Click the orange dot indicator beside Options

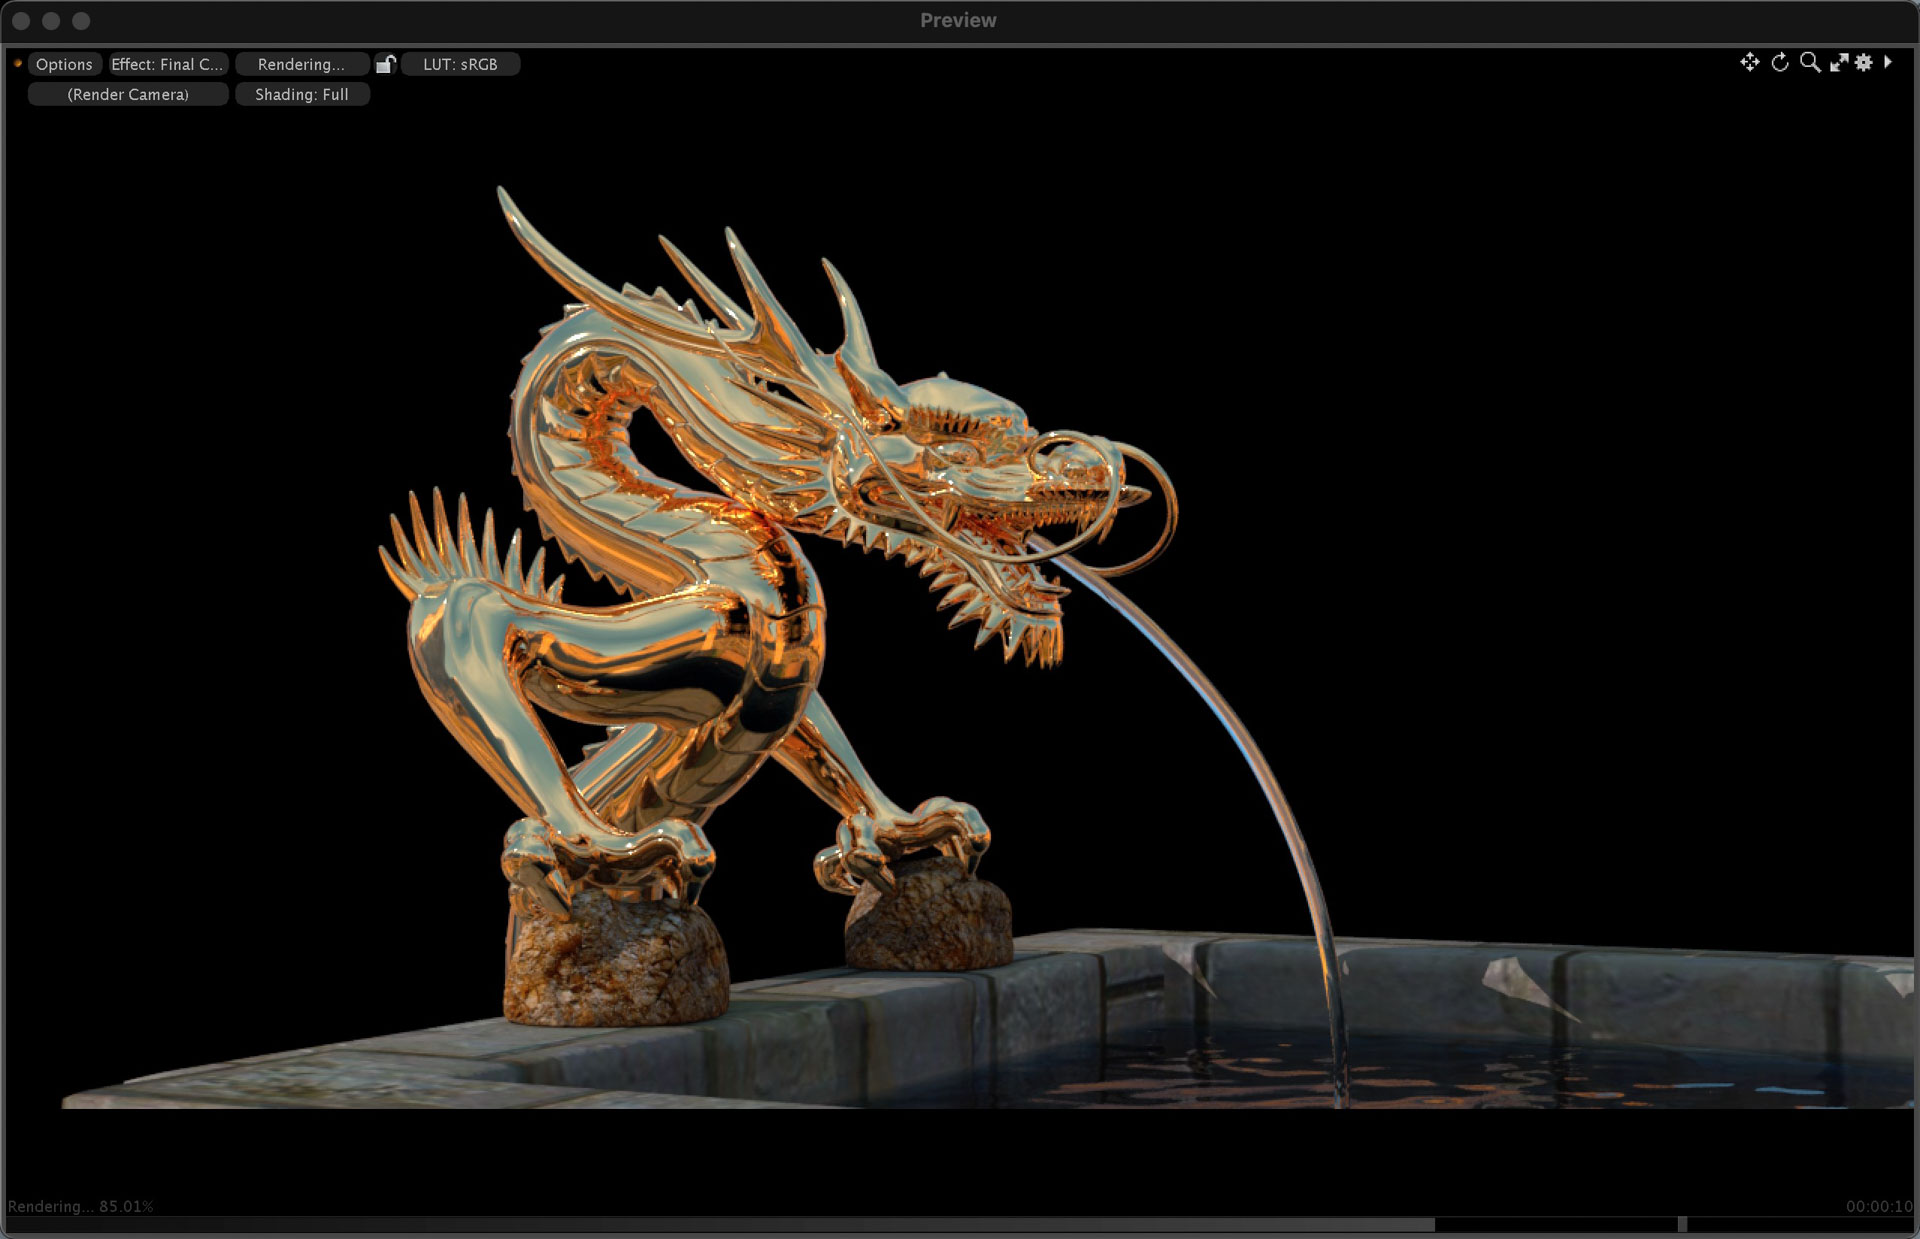point(18,63)
